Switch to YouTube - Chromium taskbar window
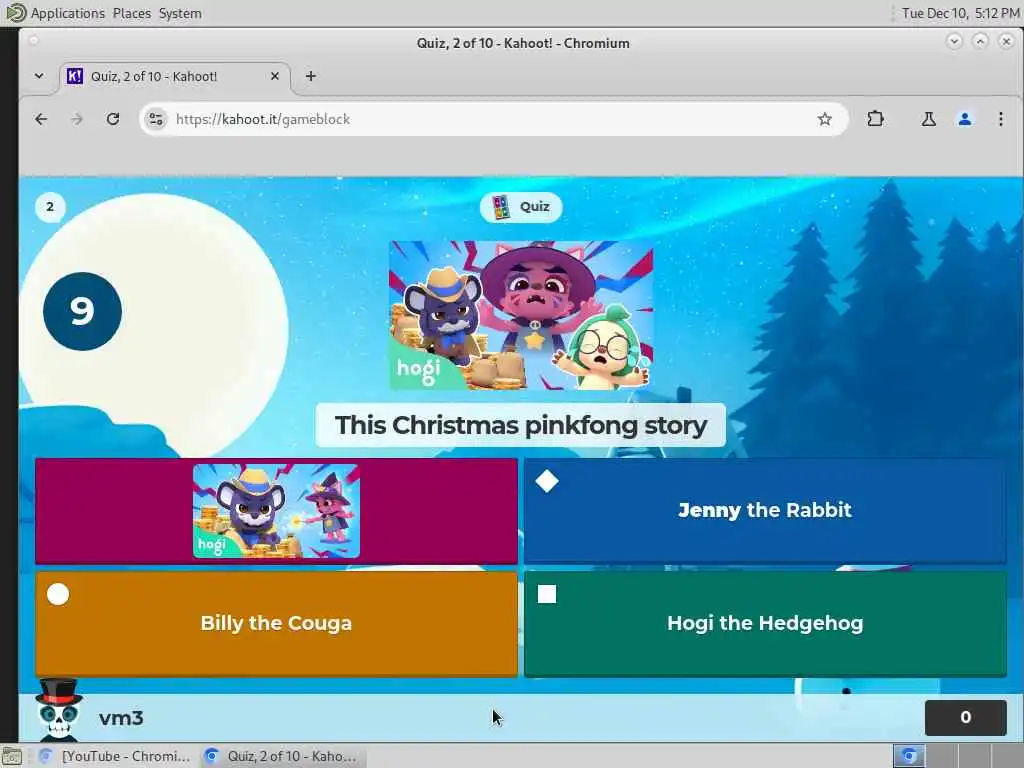This screenshot has height=768, width=1024. coord(116,756)
